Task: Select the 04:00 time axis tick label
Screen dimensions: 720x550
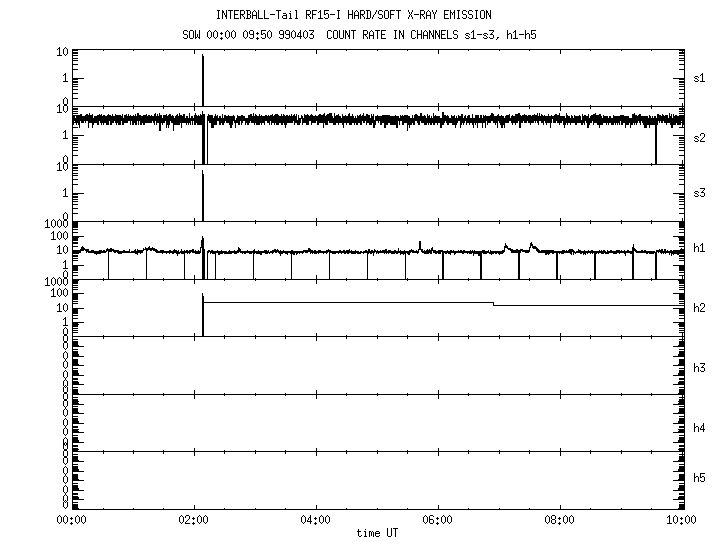Action: point(315,520)
